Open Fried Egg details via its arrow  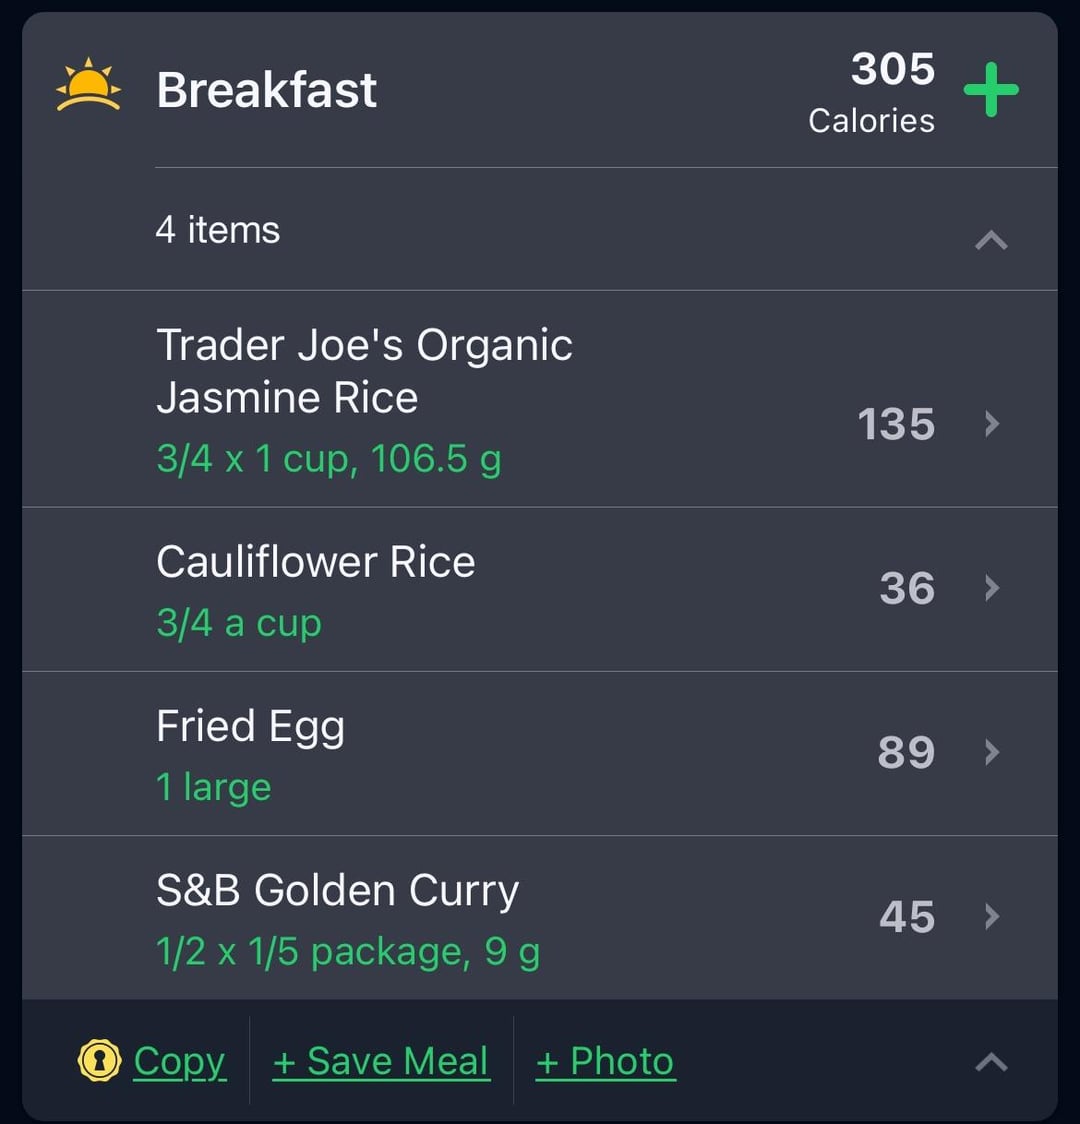pyautogui.click(x=992, y=752)
